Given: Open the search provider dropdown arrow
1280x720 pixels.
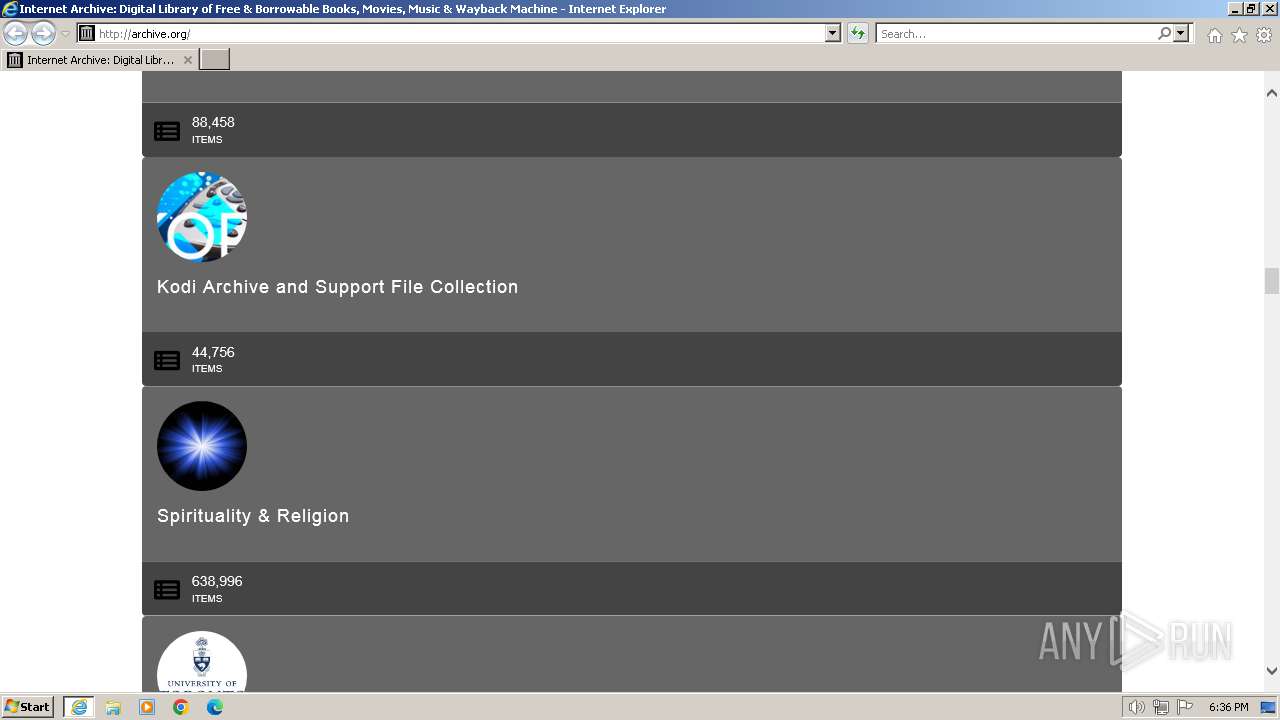Looking at the screenshot, I should coord(1181,33).
